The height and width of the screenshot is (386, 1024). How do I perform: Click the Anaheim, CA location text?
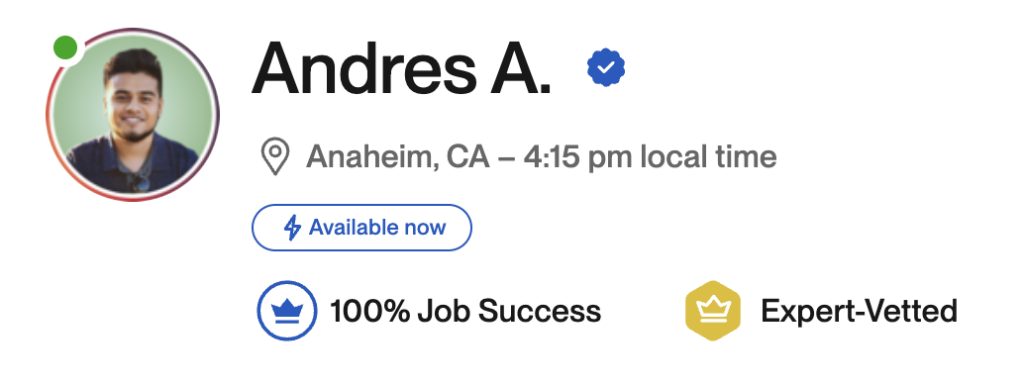398,157
